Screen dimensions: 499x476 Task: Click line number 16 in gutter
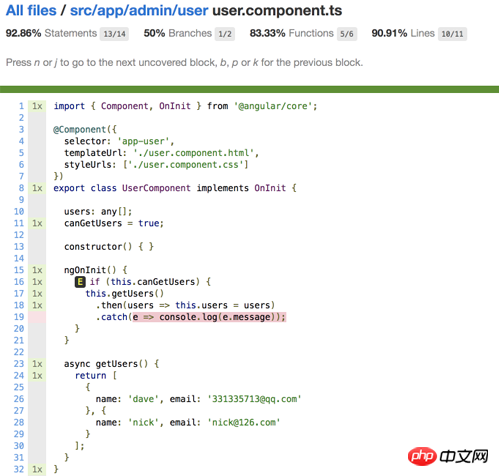19,282
